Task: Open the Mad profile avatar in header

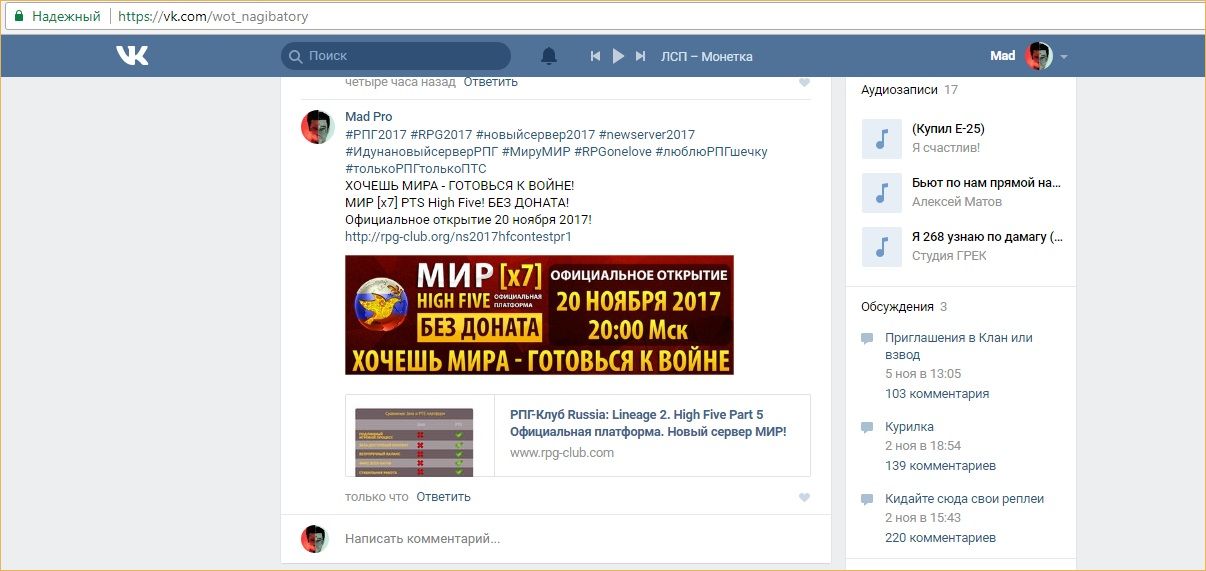Action: click(1039, 56)
